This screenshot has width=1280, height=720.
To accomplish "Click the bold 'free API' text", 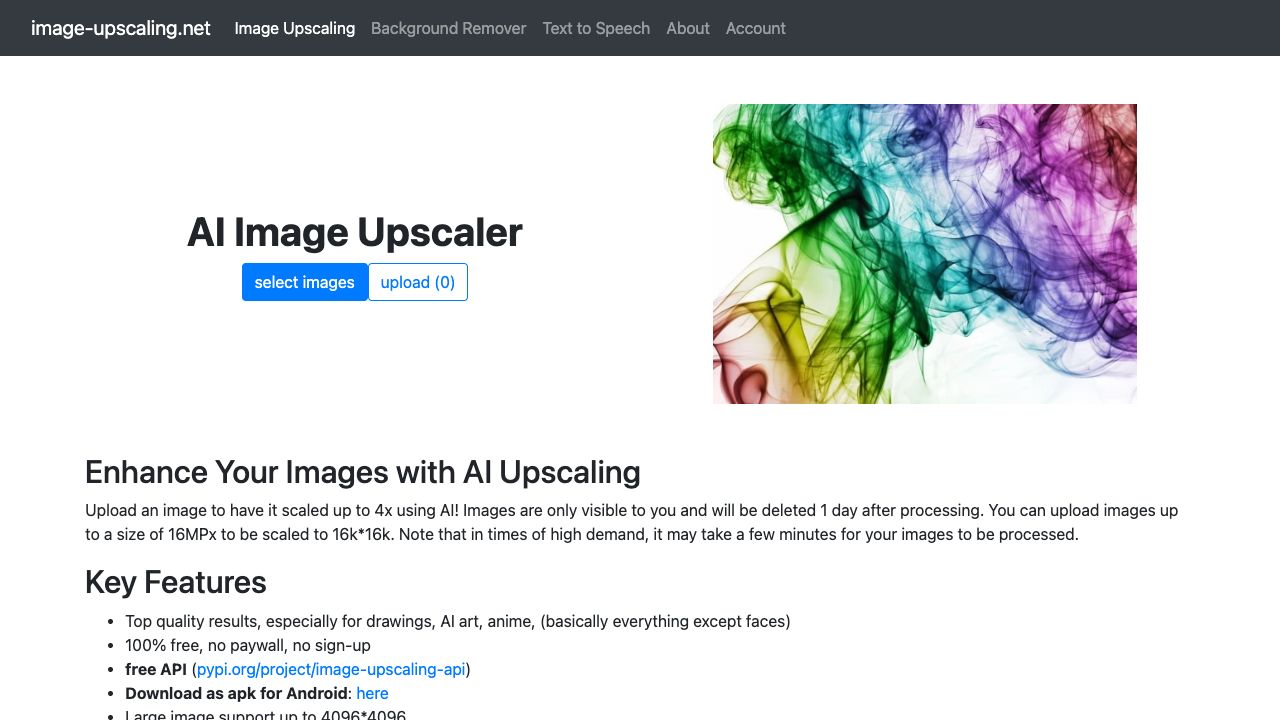I will [x=156, y=669].
